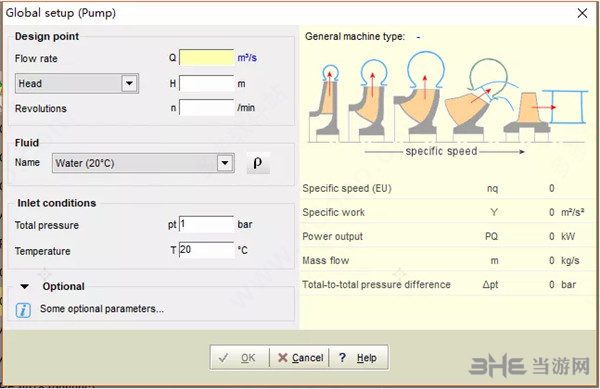This screenshot has width=600, height=389.
Task: Click the Optional section heading
Action: coord(64,286)
